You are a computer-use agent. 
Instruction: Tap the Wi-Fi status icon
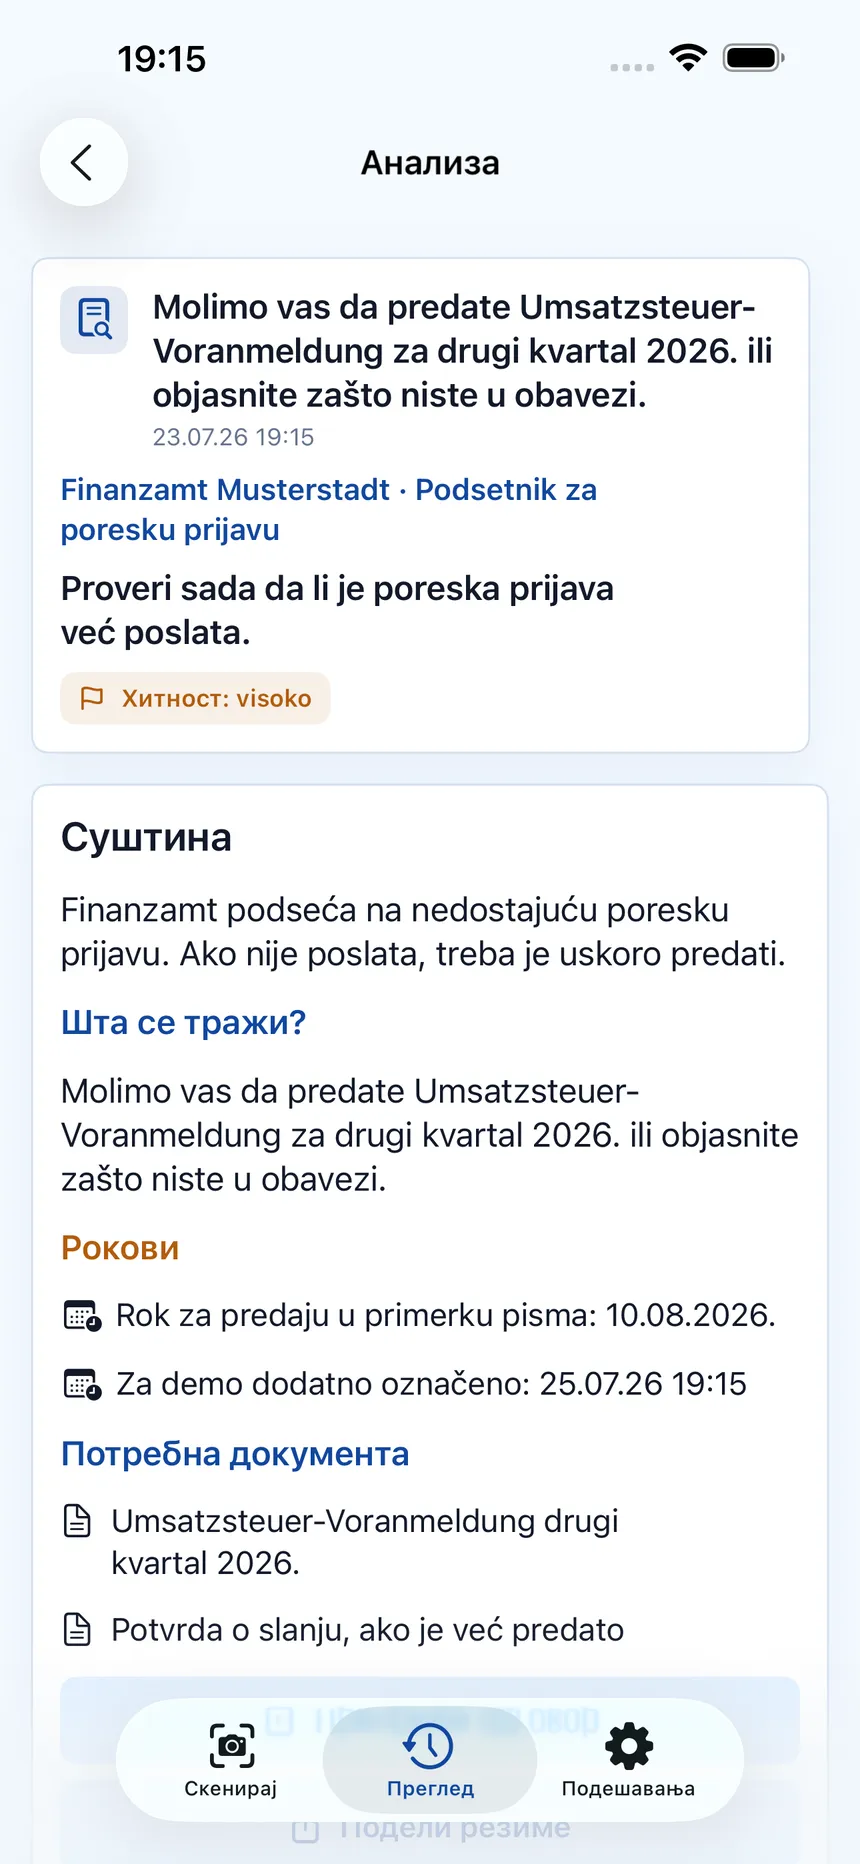coord(688,58)
